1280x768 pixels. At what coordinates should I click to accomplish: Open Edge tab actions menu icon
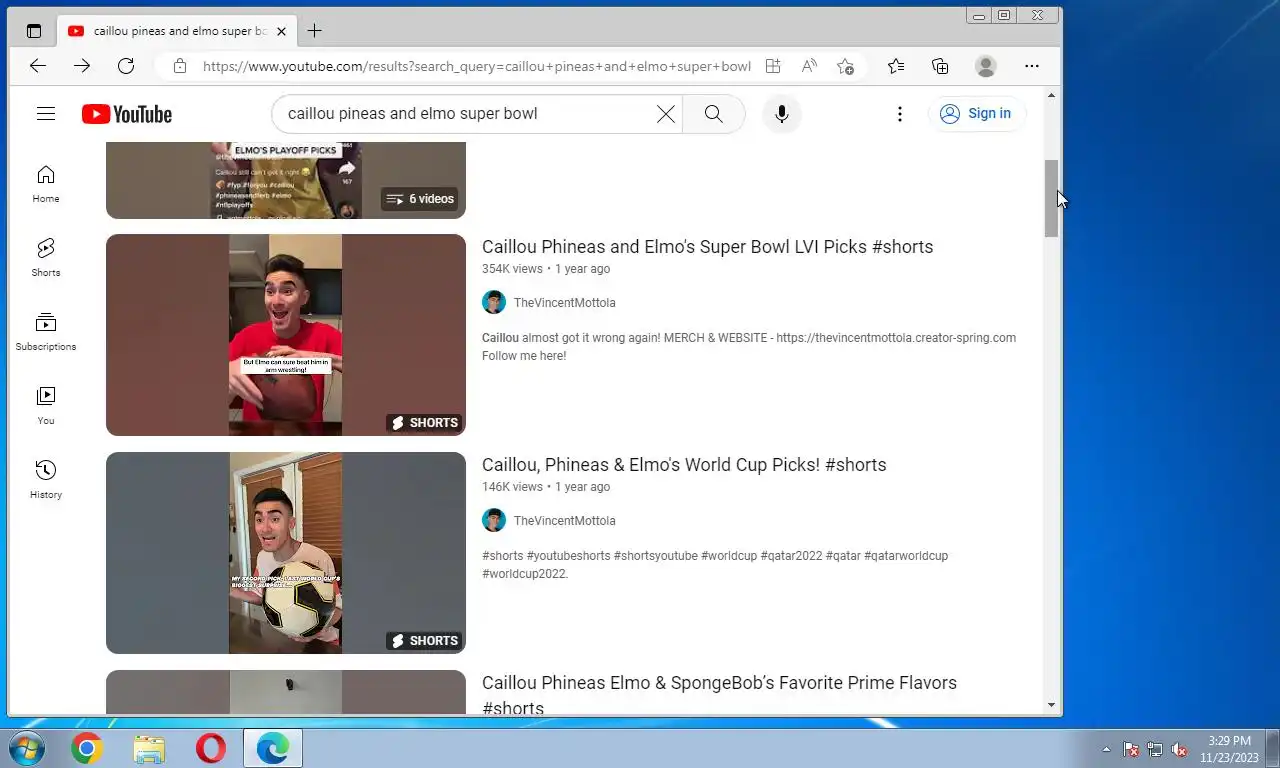coord(34,31)
